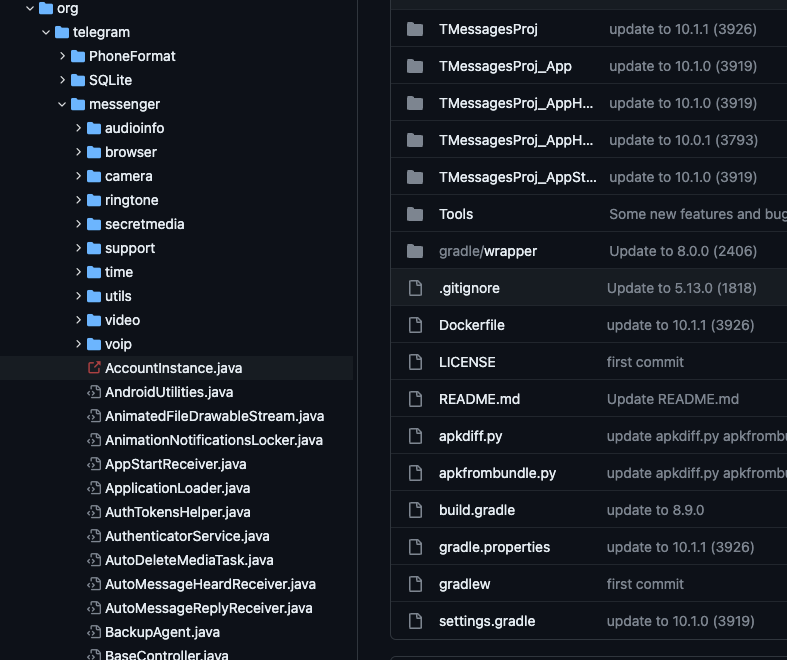This screenshot has height=660, width=787.
Task: Click the messenger folder icon in tree
Action: pos(78,104)
